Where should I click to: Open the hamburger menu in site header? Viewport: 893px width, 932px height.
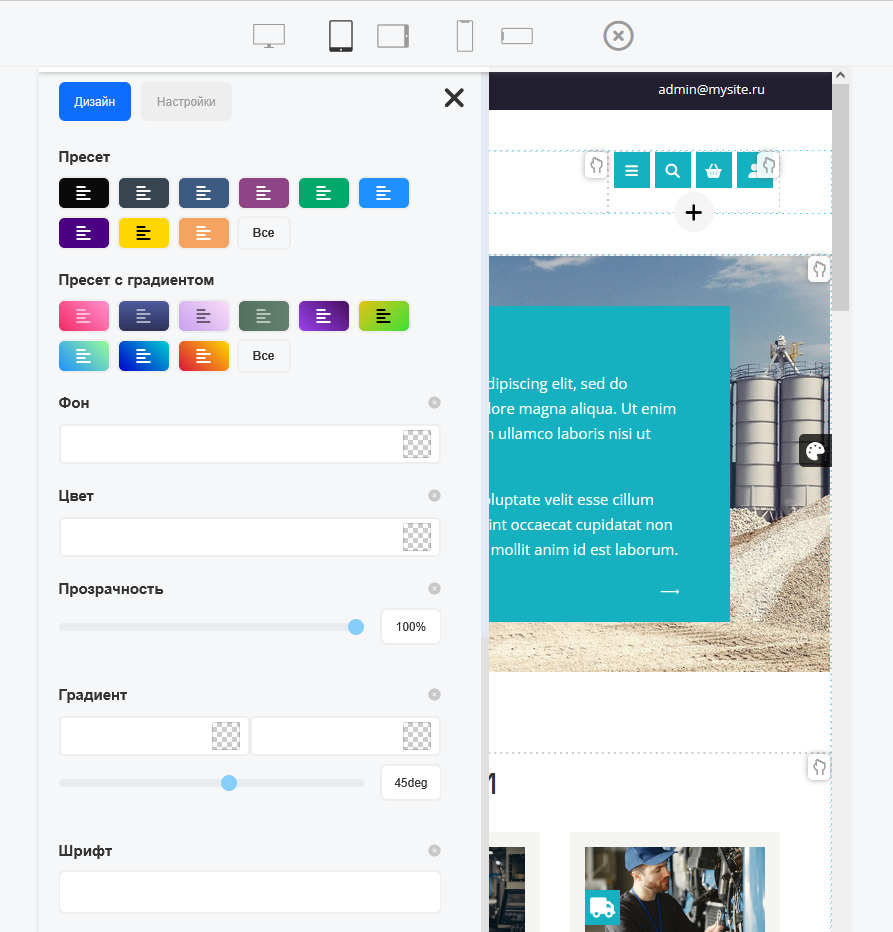(631, 171)
